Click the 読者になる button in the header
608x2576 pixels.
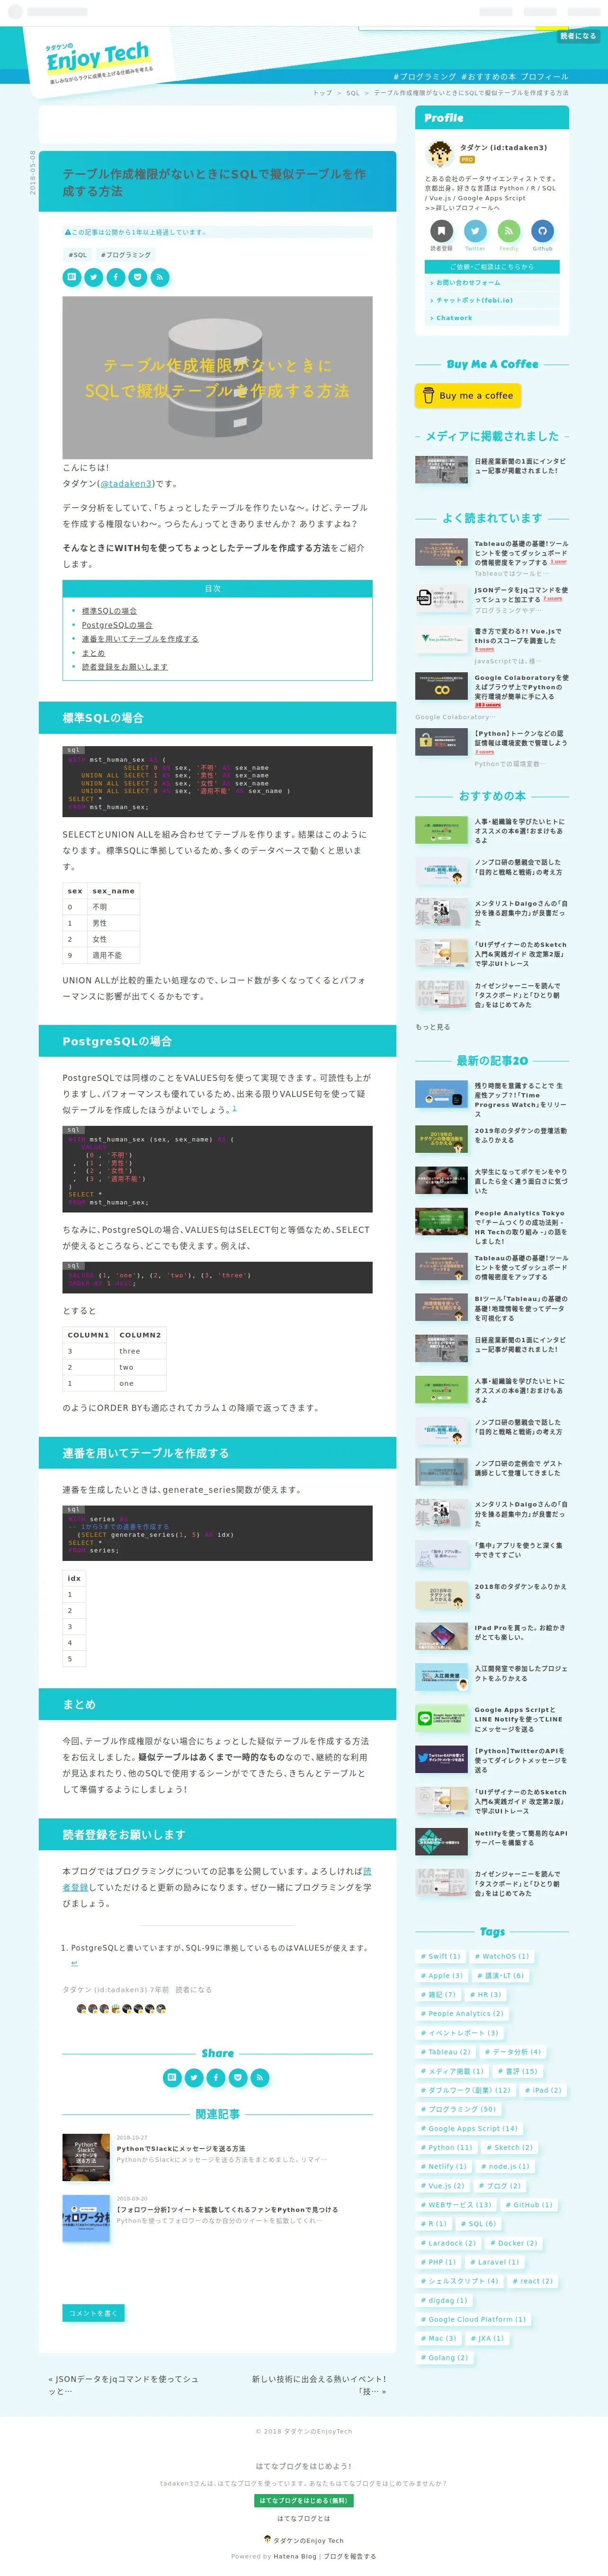(577, 36)
